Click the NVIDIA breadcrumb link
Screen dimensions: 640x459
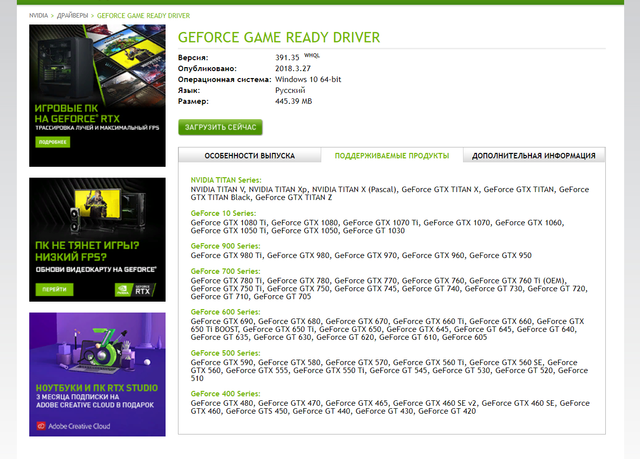tap(38, 16)
